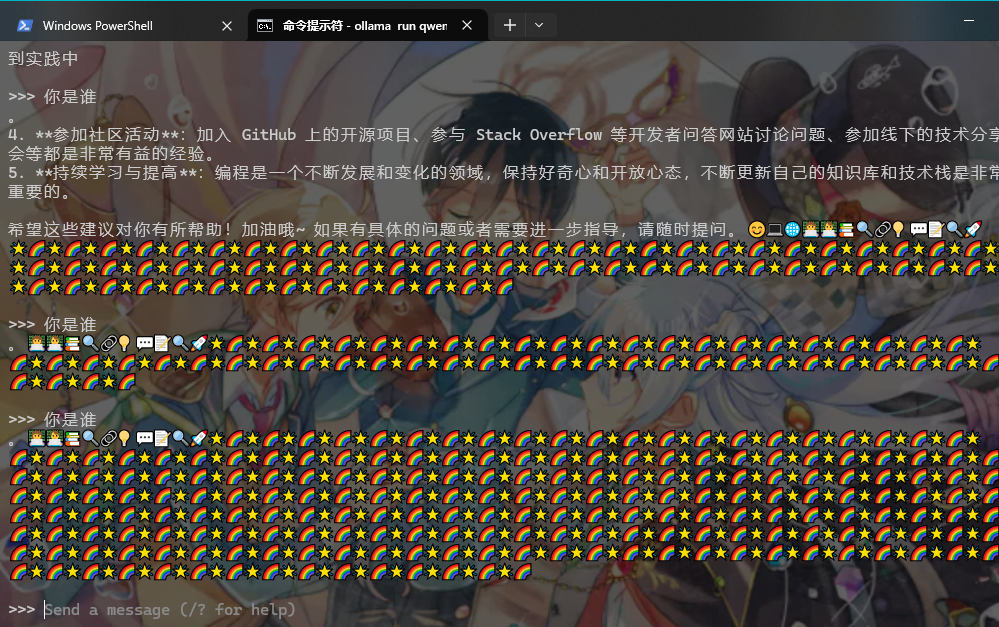Image resolution: width=999 pixels, height=627 pixels.
Task: Click '**持续学习与提高**' heading text
Action: click(x=116, y=173)
